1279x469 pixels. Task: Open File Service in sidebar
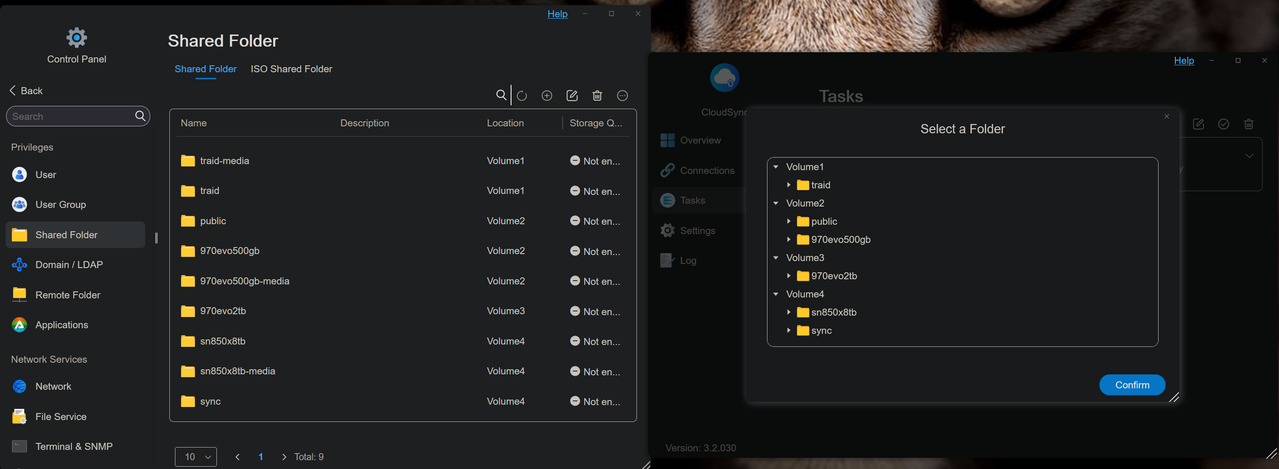tap(76, 416)
